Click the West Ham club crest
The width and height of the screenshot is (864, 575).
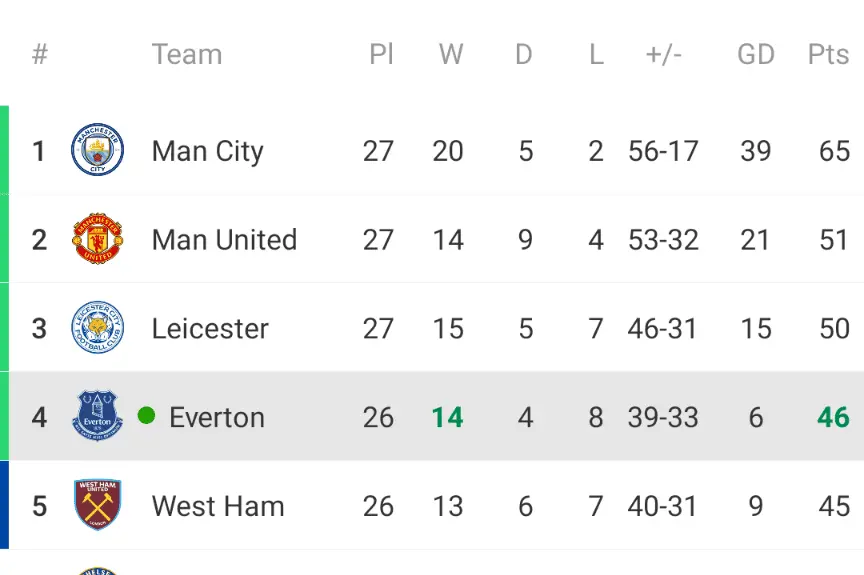[x=98, y=505]
